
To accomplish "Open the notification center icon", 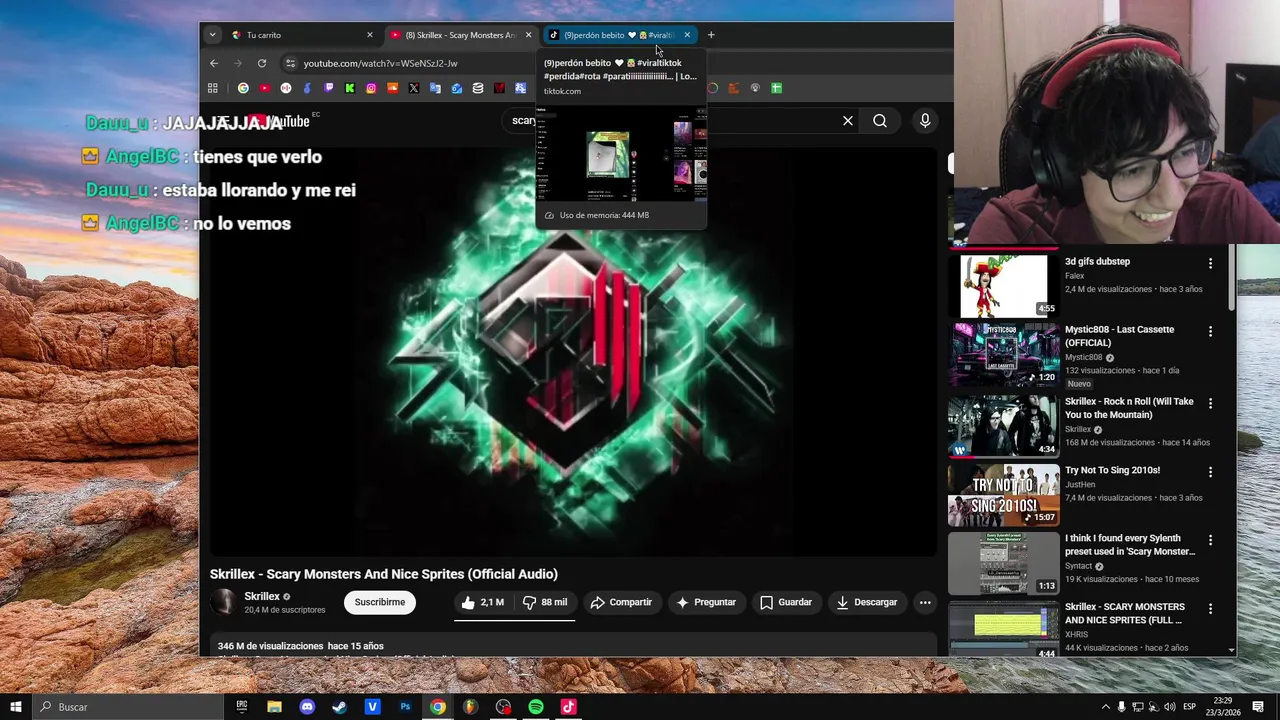I will [x=1258, y=707].
